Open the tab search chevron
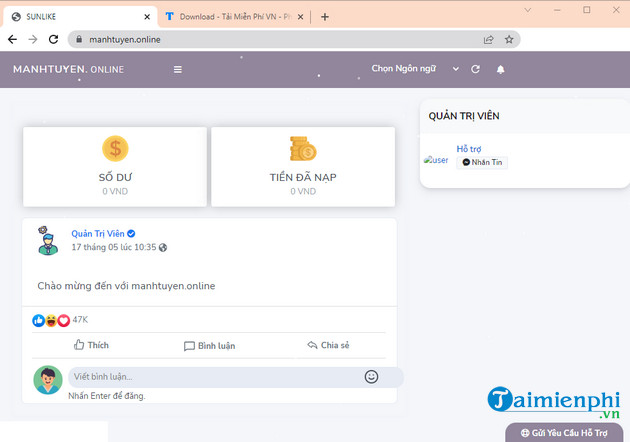 coord(528,10)
